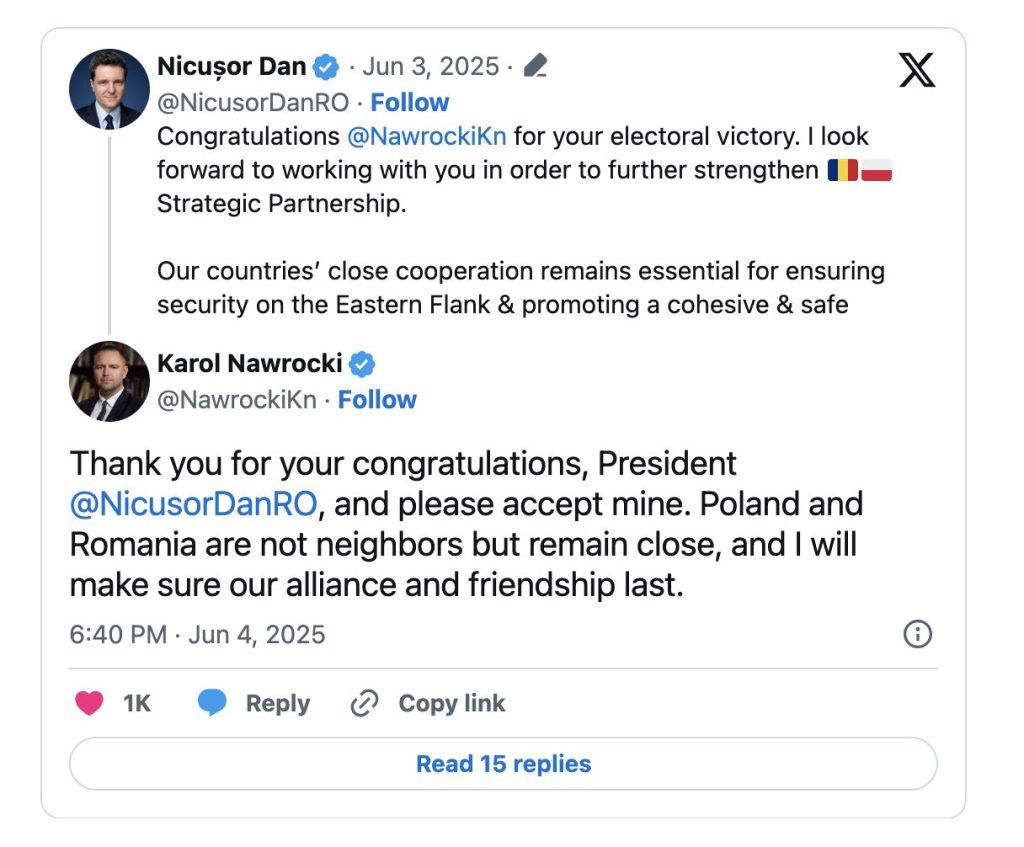This screenshot has height=847, width=1024.
Task: Open the 6:40 PM · Jun 4, 2025 timestamp
Action: point(197,635)
